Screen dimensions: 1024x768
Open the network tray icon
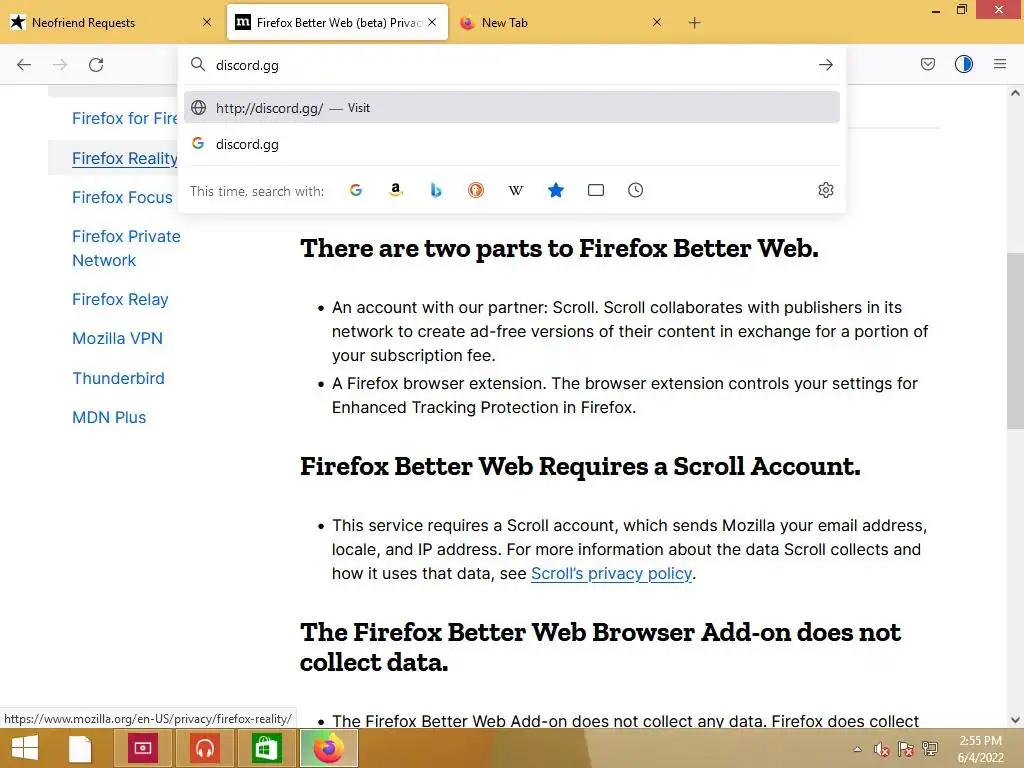point(930,749)
